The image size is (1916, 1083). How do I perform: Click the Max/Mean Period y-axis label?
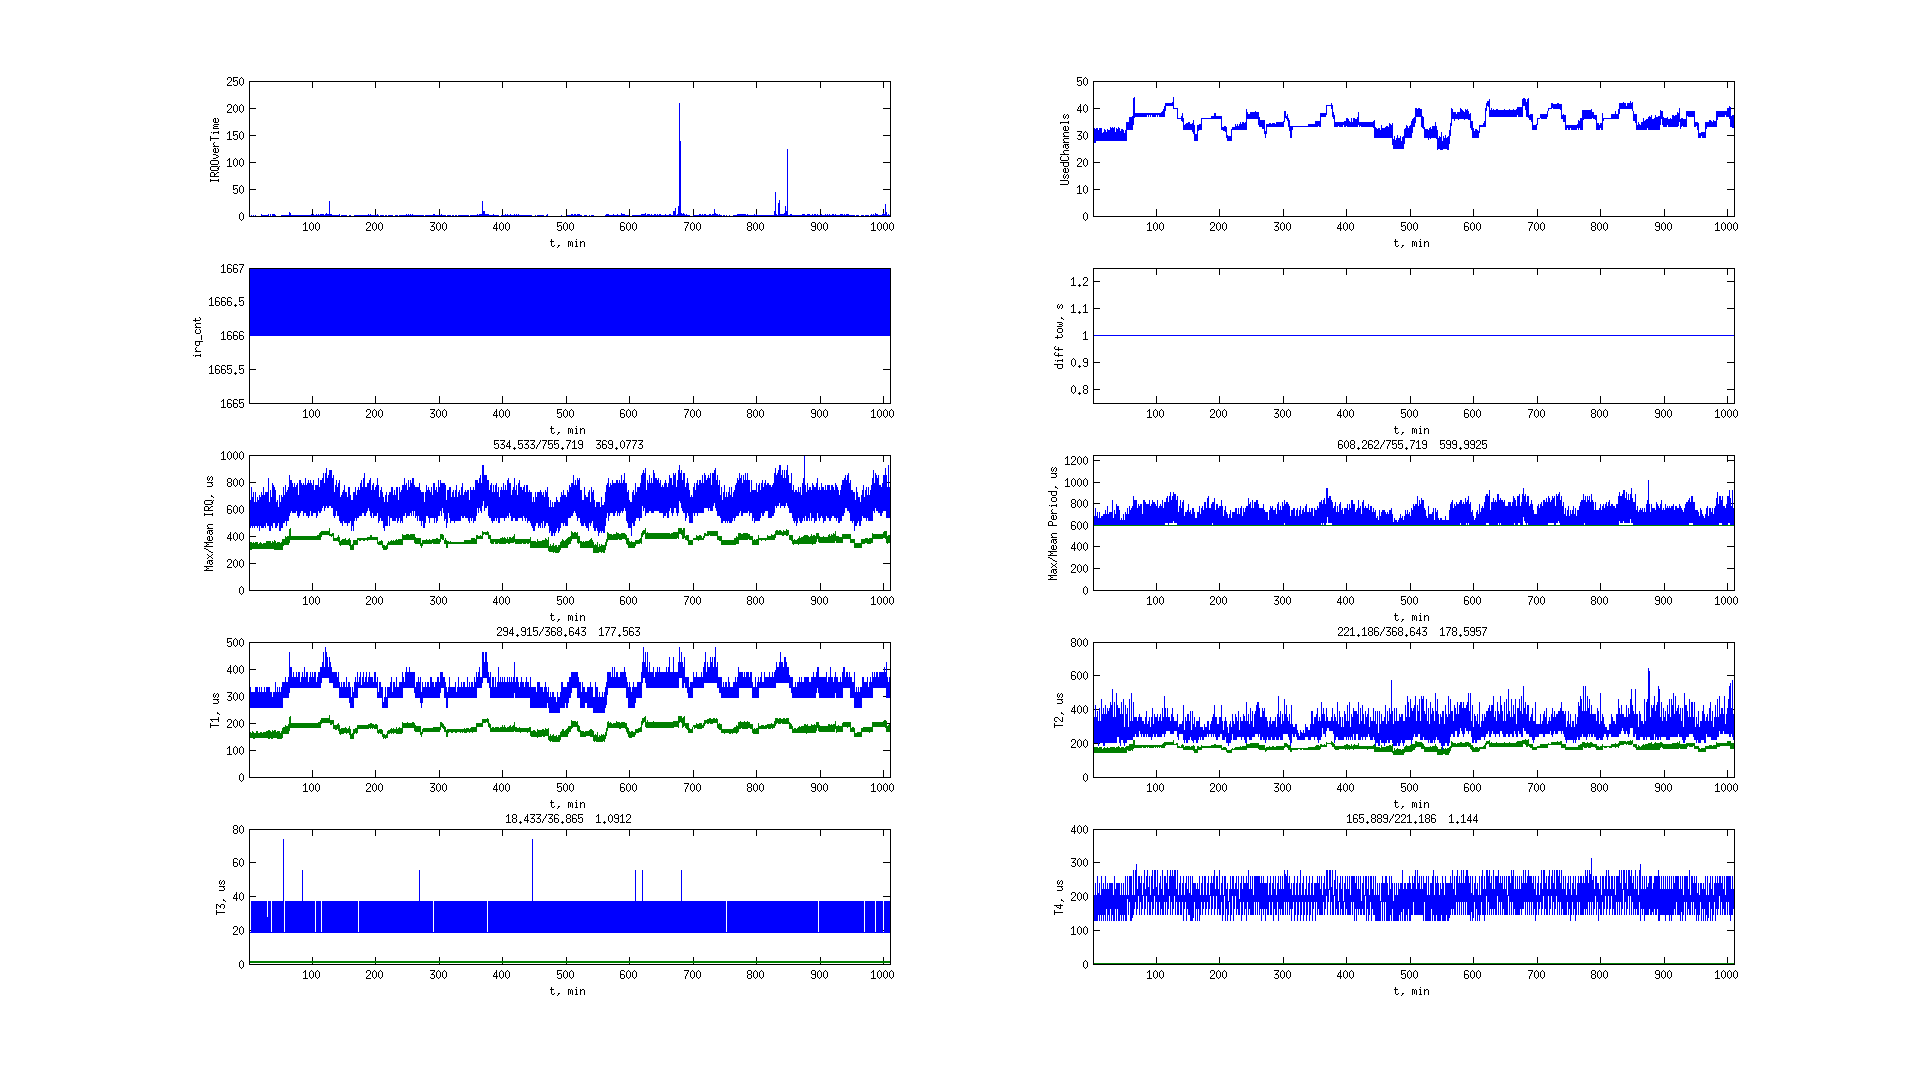[1053, 523]
